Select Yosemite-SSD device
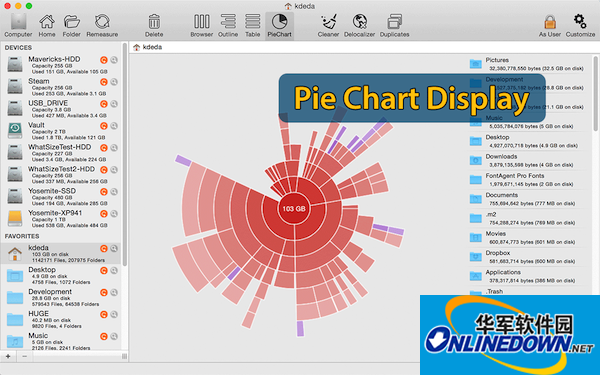Screen dimensions: 600x375 61,196
